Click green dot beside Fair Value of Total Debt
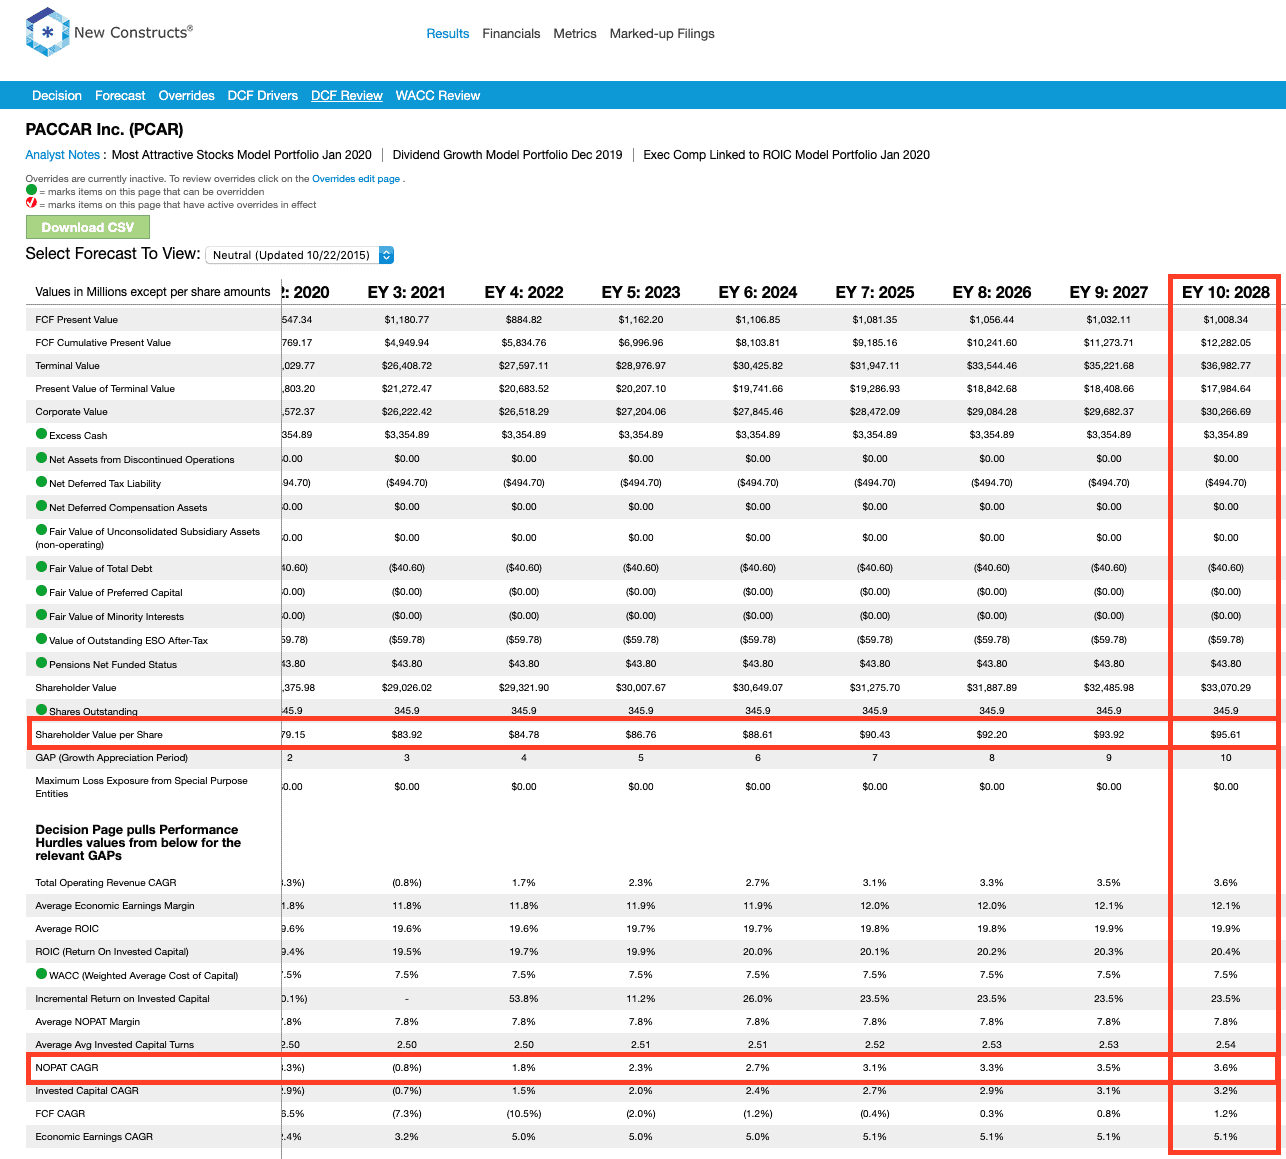The height and width of the screenshot is (1159, 1286). tap(42, 567)
